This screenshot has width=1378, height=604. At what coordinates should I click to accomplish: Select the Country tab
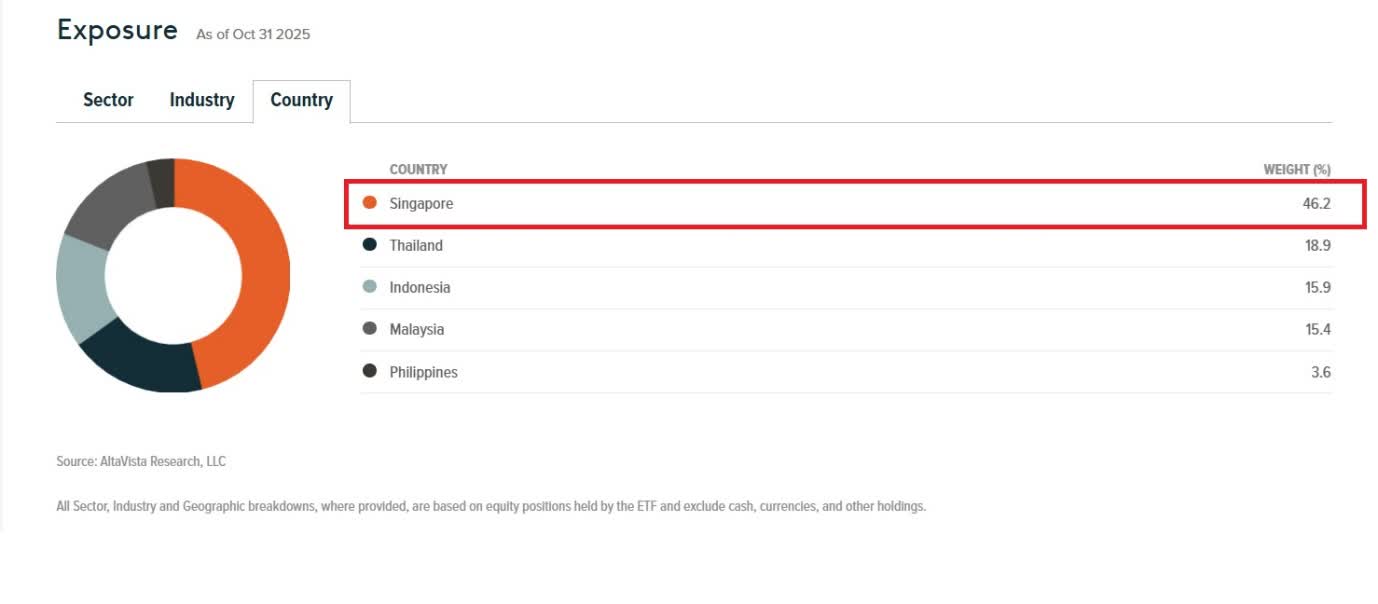point(301,100)
